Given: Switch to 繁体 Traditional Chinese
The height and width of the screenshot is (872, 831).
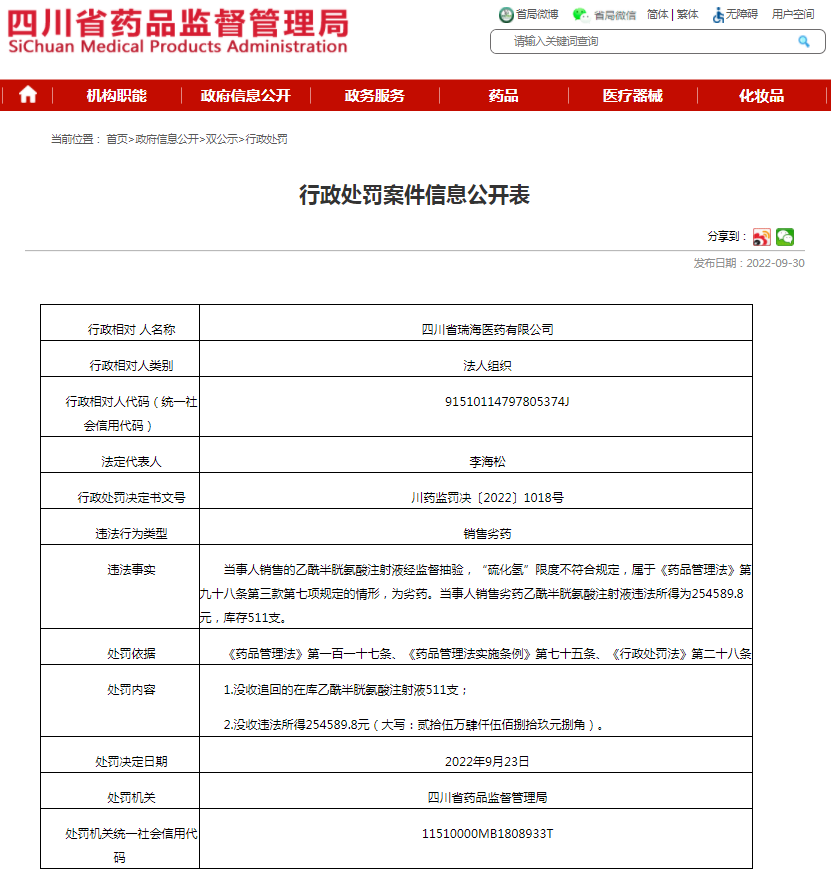Looking at the screenshot, I should (687, 14).
